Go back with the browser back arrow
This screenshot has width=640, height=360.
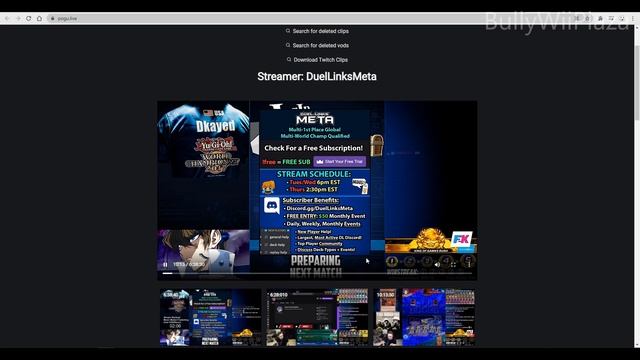tap(7, 18)
